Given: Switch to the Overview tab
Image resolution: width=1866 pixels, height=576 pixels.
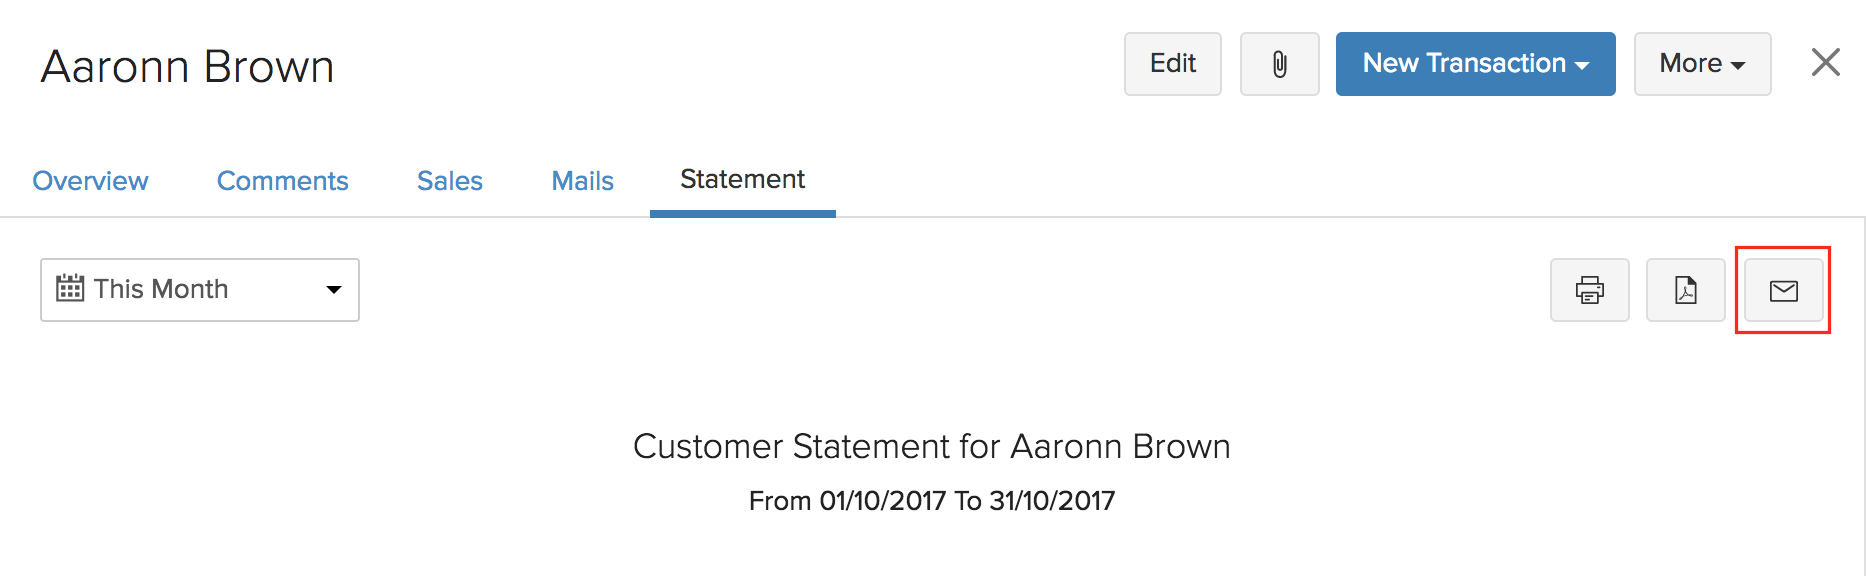Looking at the screenshot, I should [x=90, y=181].
